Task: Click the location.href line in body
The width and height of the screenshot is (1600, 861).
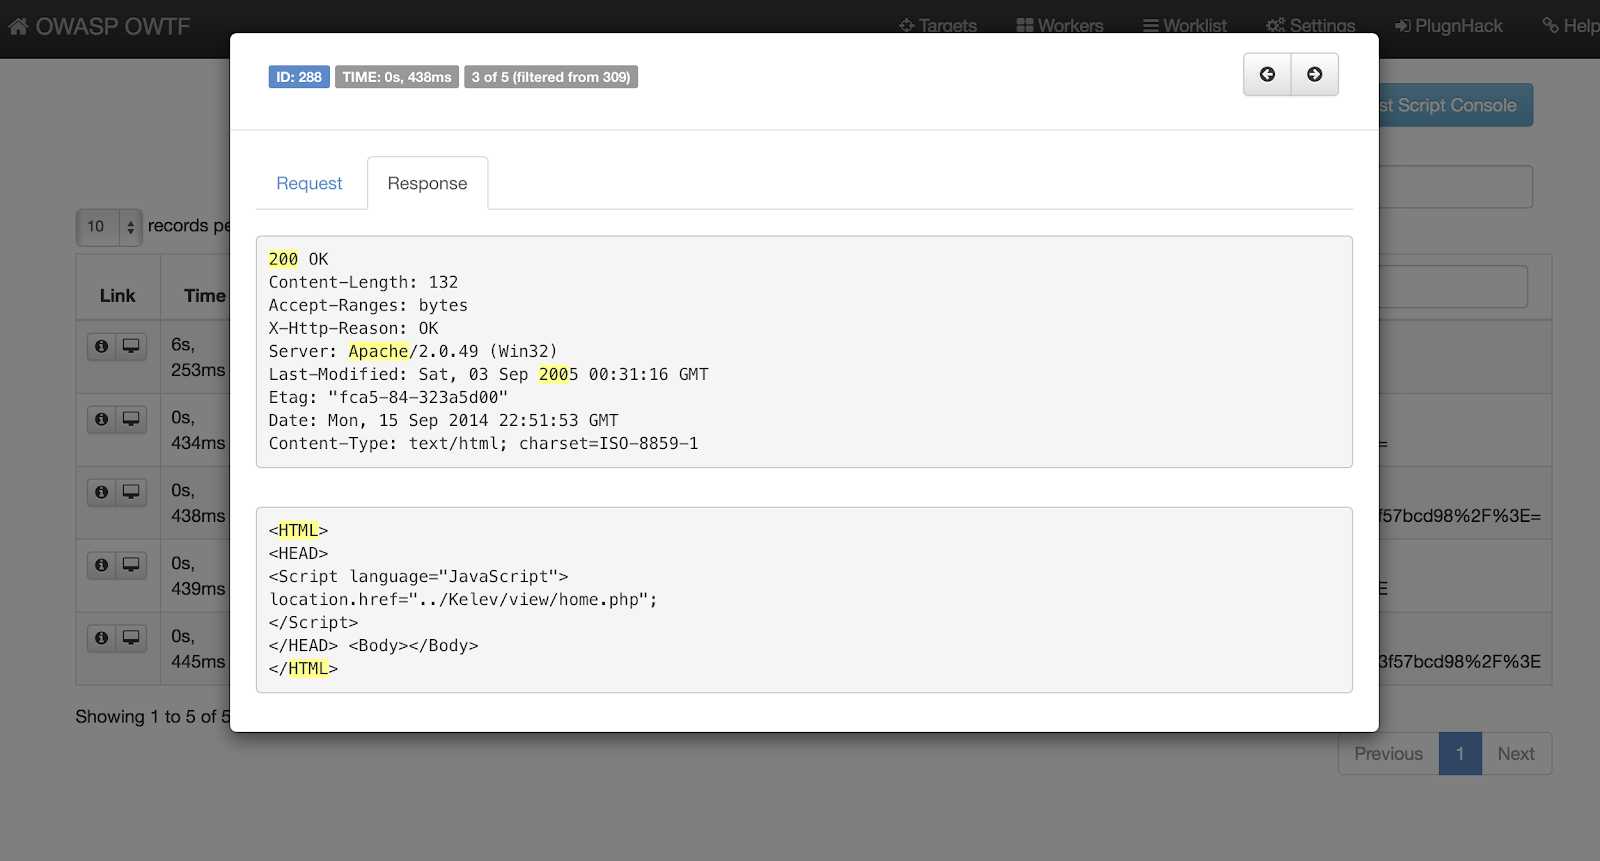Action: tap(463, 599)
